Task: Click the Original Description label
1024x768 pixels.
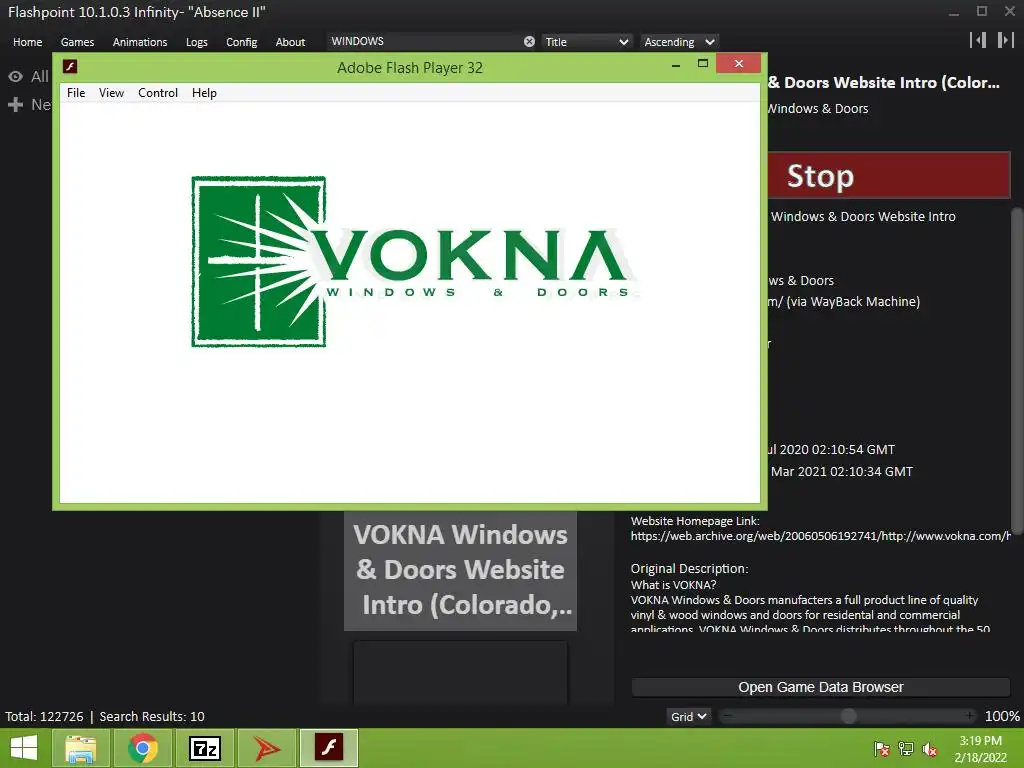Action: [x=690, y=568]
